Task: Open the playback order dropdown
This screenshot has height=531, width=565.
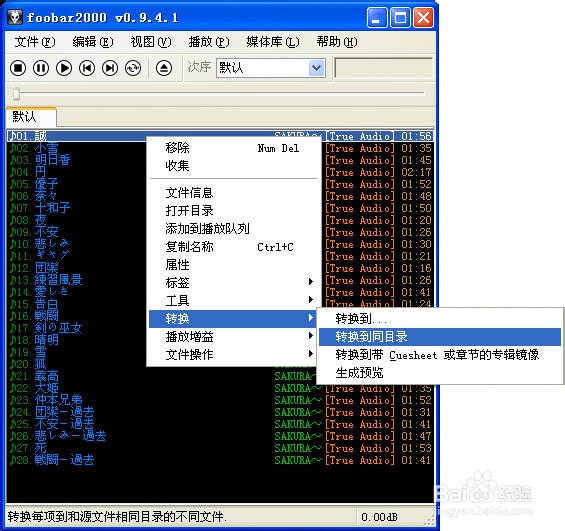Action: [316, 68]
